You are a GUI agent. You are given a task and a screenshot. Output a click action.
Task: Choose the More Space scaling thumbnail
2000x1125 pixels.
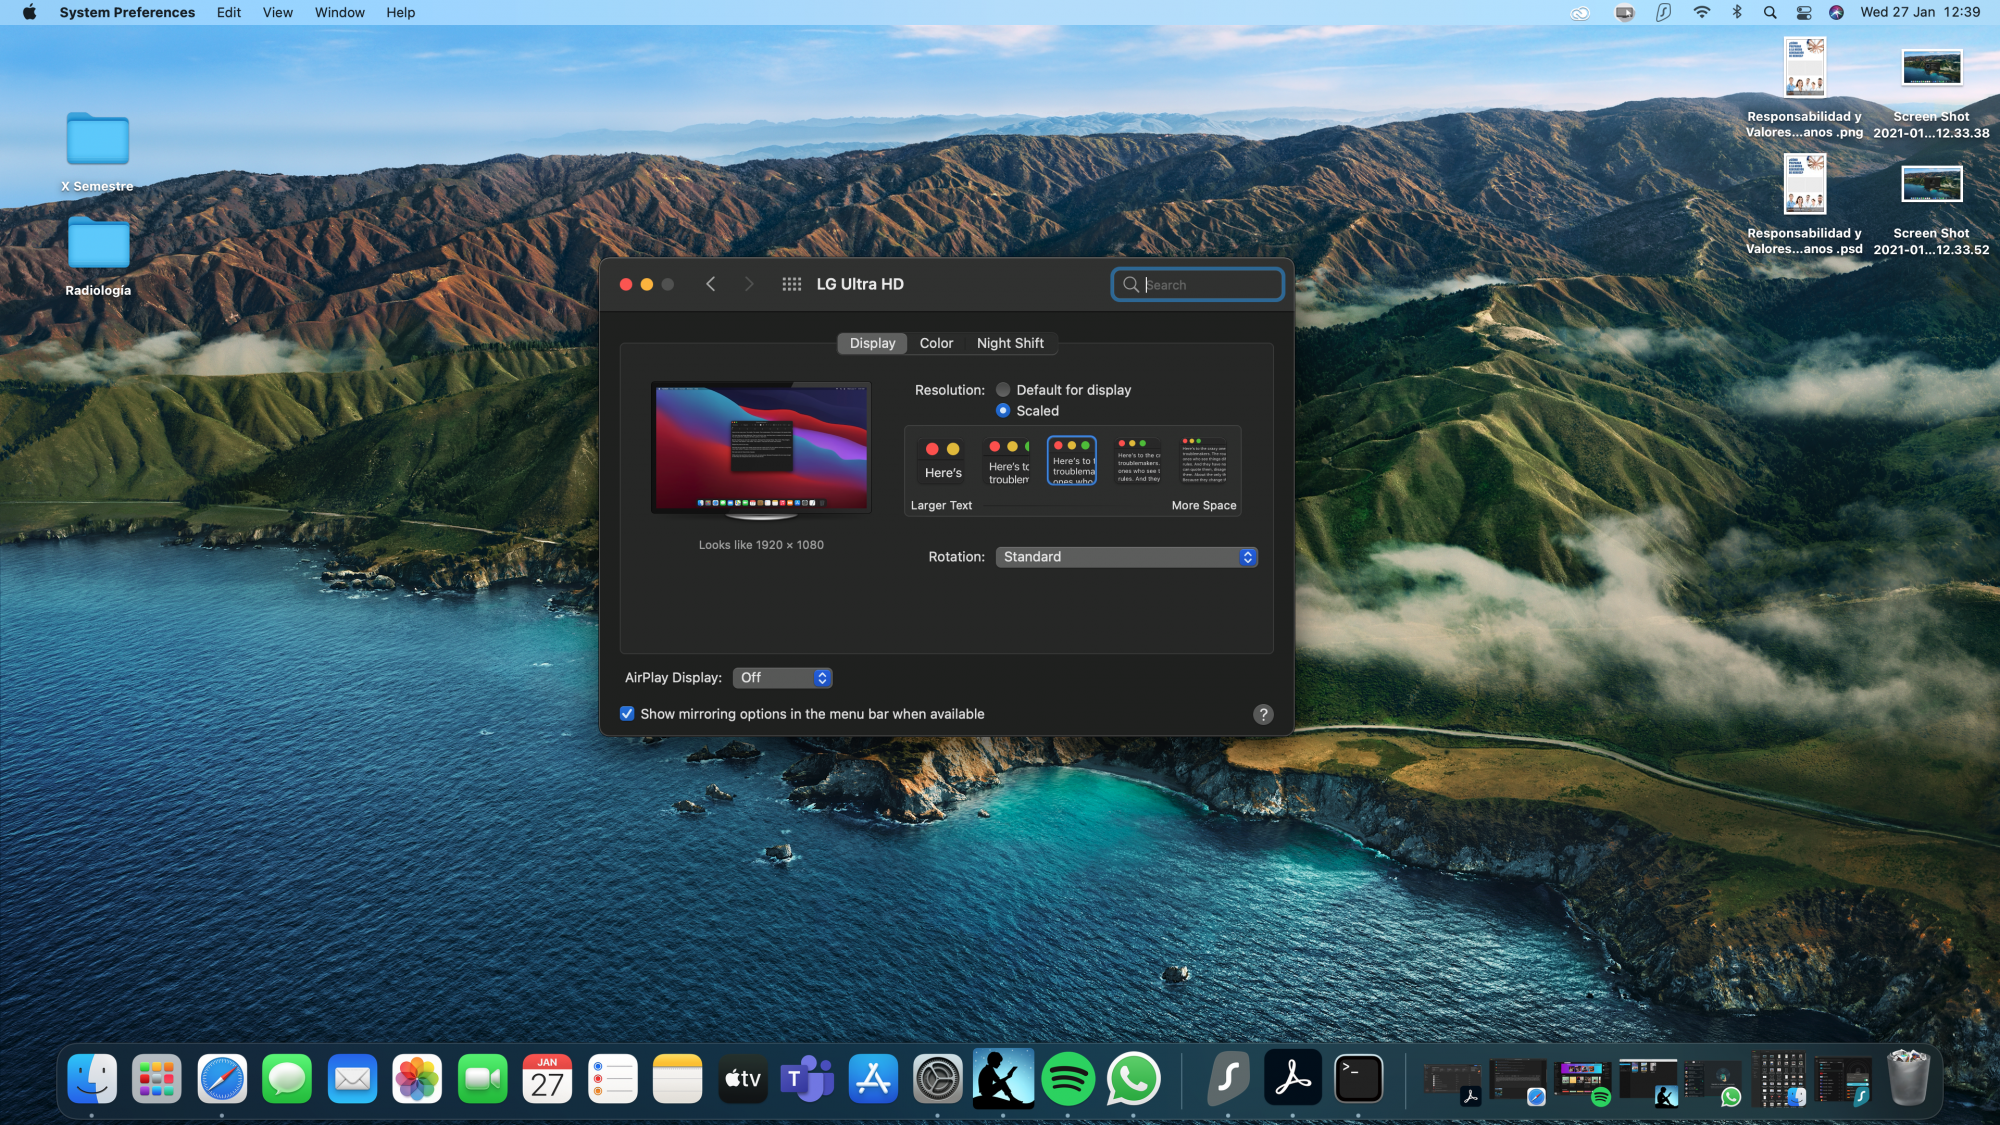pyautogui.click(x=1204, y=461)
